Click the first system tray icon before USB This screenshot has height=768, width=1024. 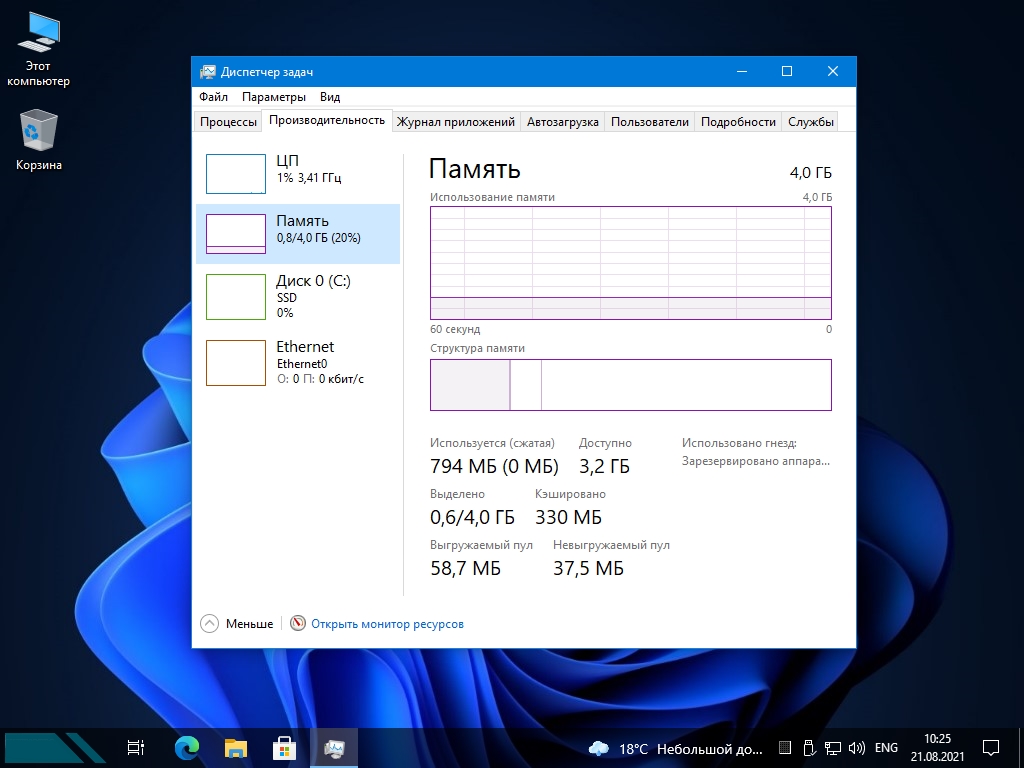click(786, 748)
